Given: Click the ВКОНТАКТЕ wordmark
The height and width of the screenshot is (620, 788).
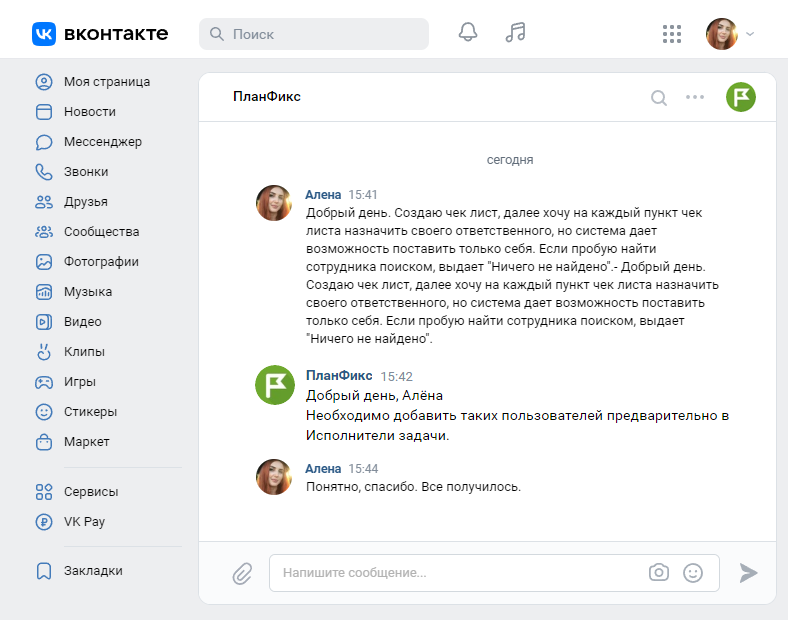Looking at the screenshot, I should pyautogui.click(x=116, y=34).
